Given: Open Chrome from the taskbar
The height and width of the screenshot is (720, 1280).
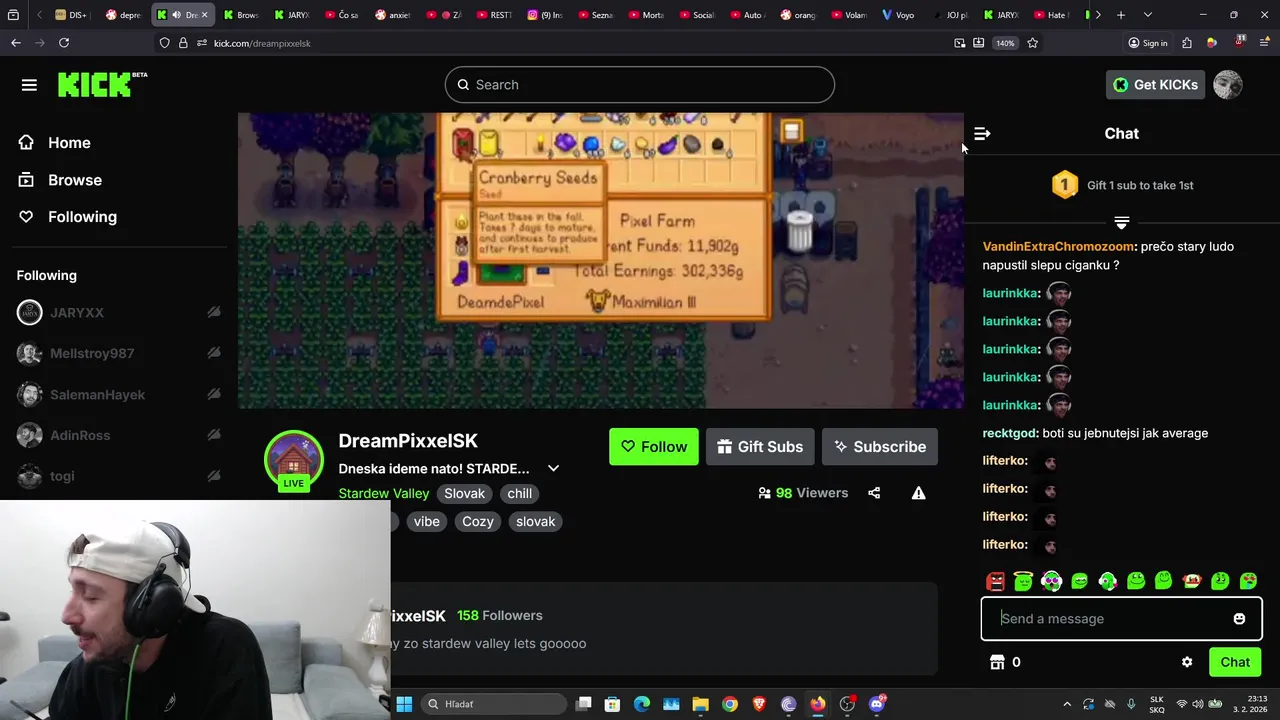Looking at the screenshot, I should click(x=730, y=704).
